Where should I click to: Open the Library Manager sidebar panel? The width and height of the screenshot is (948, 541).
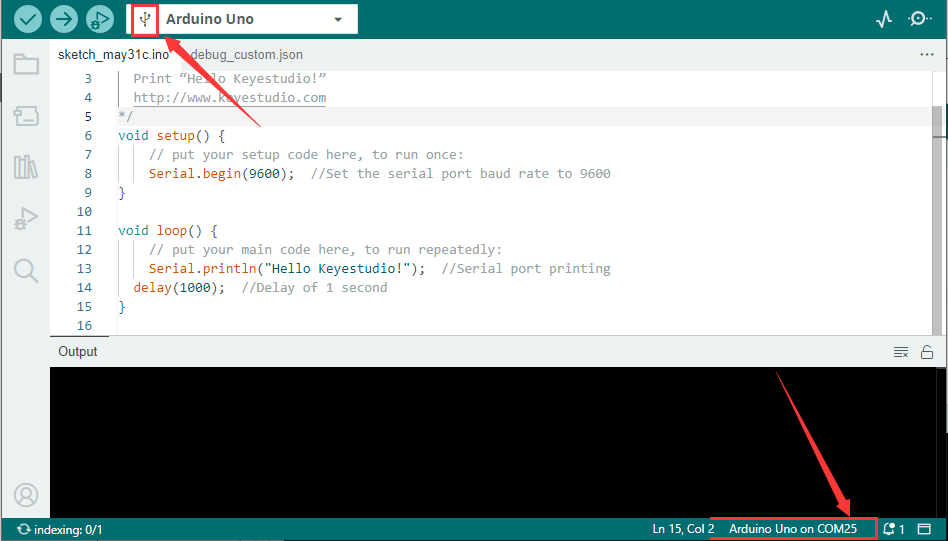(26, 167)
